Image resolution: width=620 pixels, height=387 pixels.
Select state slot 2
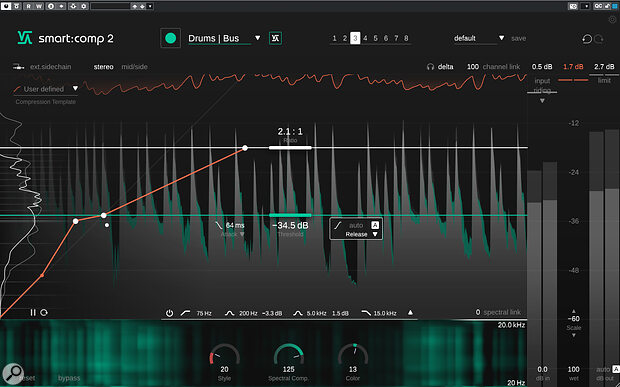[345, 38]
